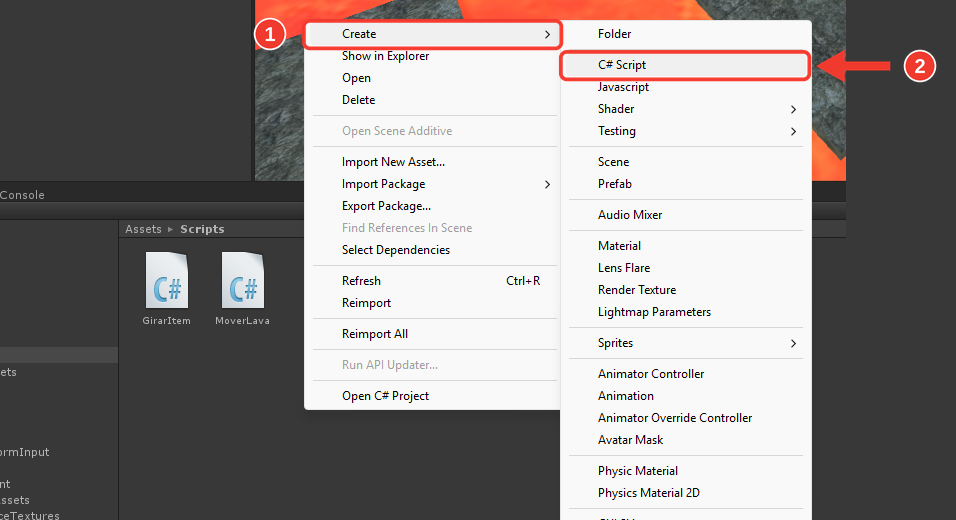Select Physics Material 2D entry
956x520 pixels.
[x=685, y=493]
